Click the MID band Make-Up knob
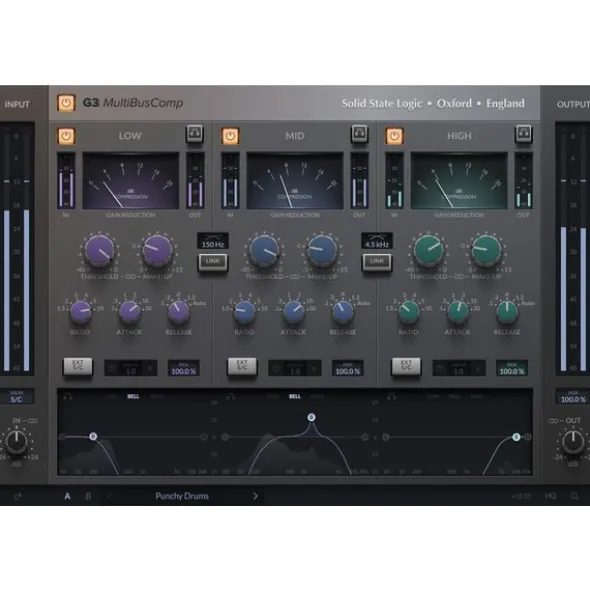 [x=322, y=250]
